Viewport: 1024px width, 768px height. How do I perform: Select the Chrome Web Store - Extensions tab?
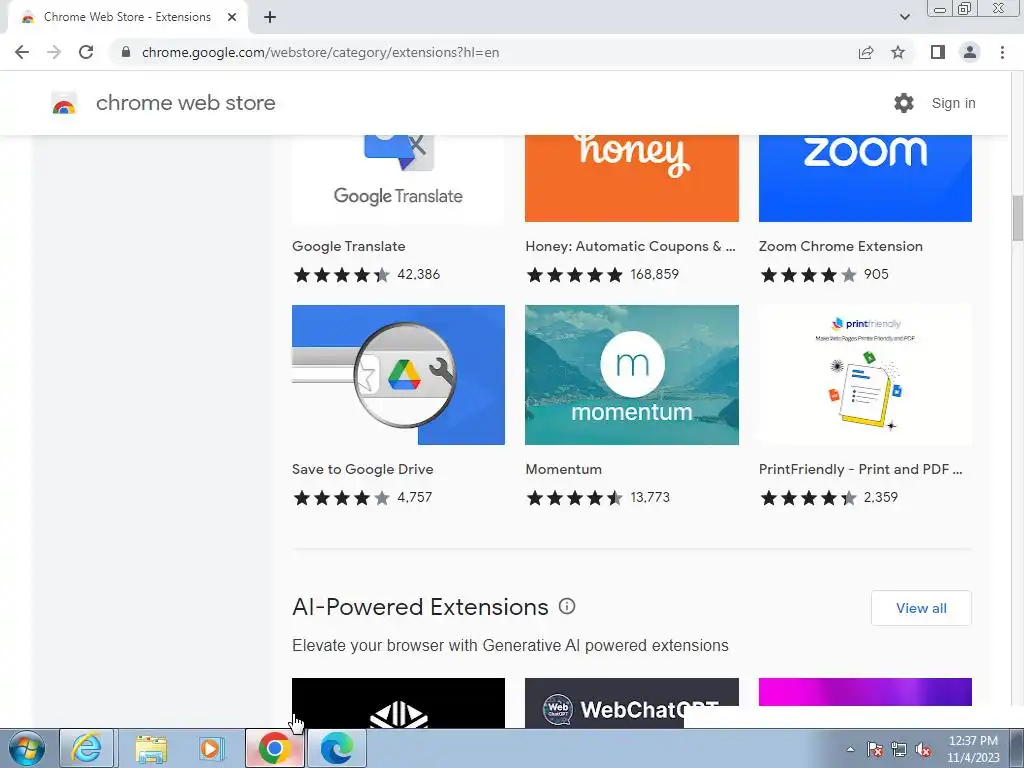127,17
